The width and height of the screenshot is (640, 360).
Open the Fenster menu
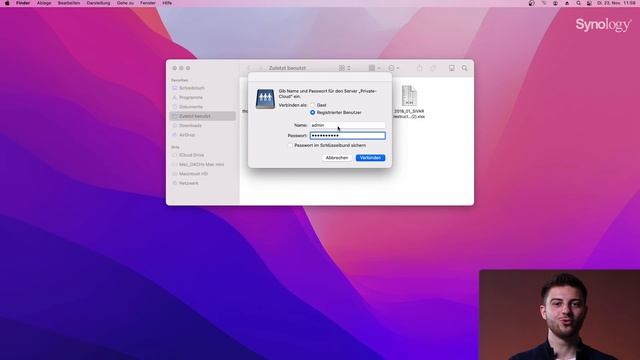point(148,3)
